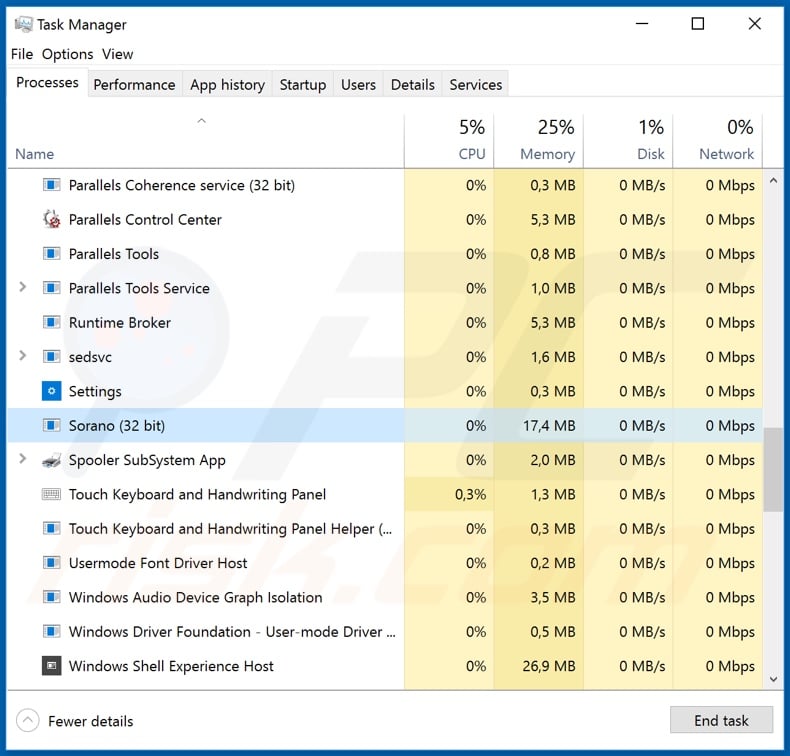Minimize the Task Manager window
The width and height of the screenshot is (790, 756).
[642, 23]
